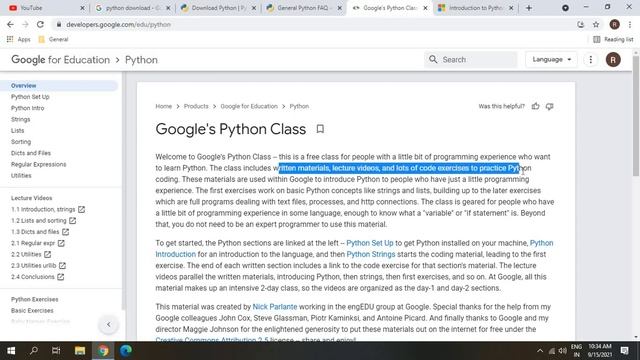This screenshot has width=640, height=360.
Task: Click Home in the breadcrumb
Action: coord(163,106)
